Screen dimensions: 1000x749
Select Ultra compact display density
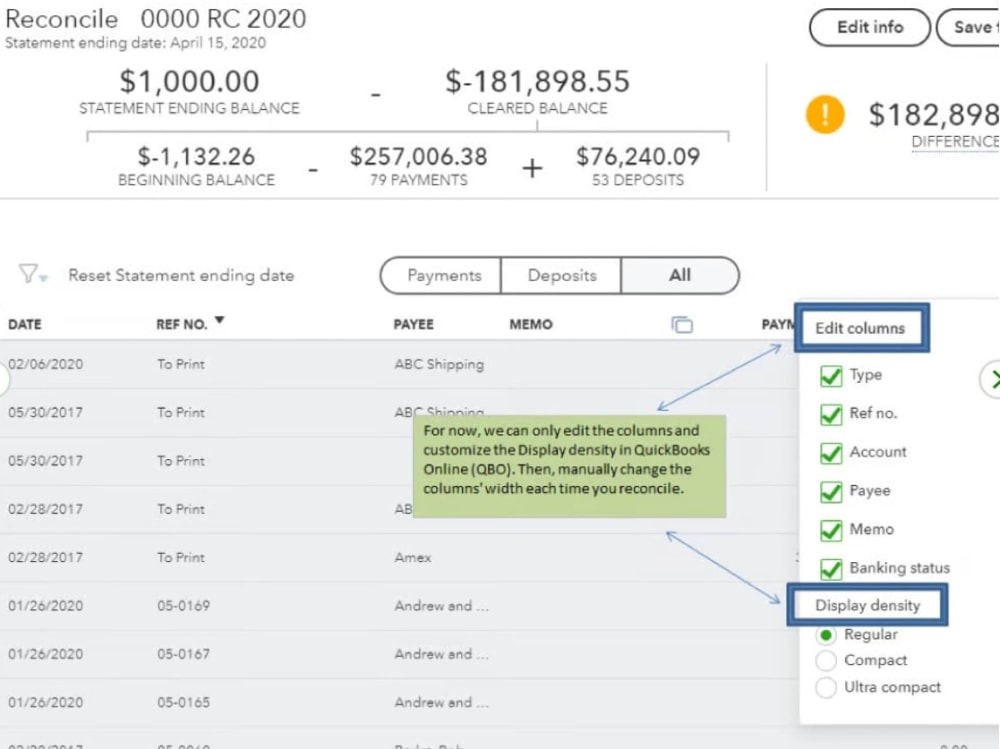[x=826, y=688]
